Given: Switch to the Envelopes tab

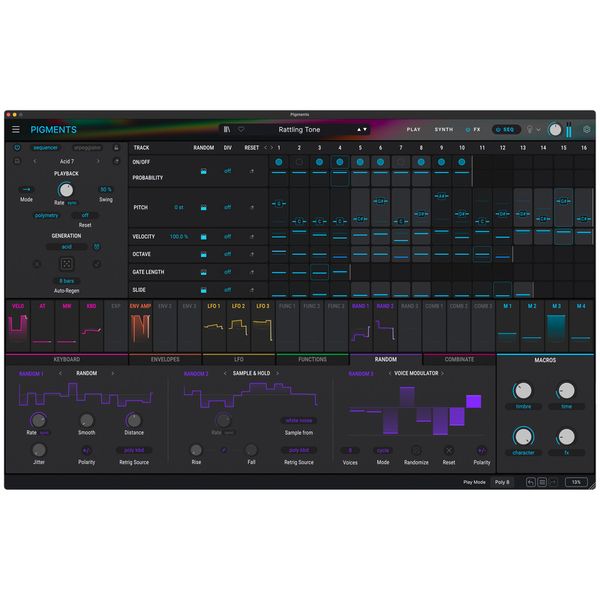Looking at the screenshot, I should click(165, 359).
